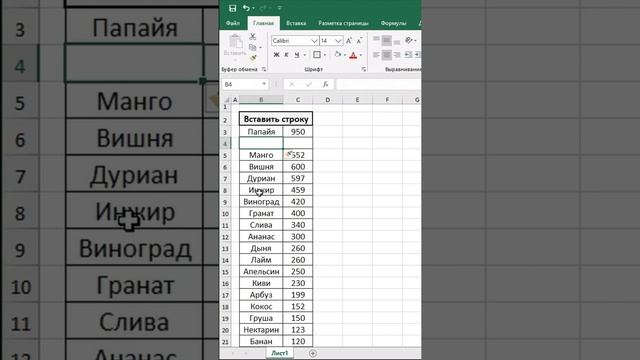Click the Name Box showing B4

click(x=242, y=84)
